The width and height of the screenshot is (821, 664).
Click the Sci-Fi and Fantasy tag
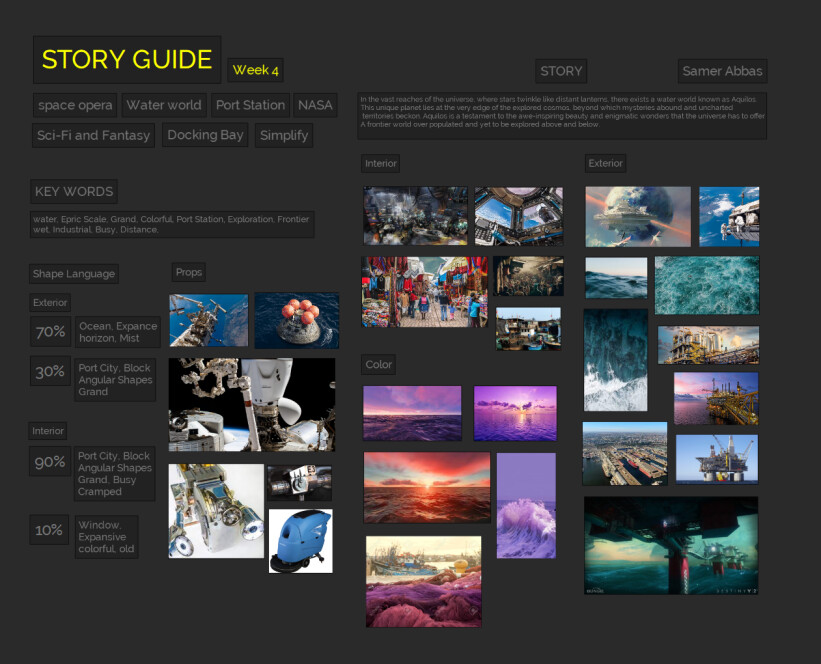[93, 136]
